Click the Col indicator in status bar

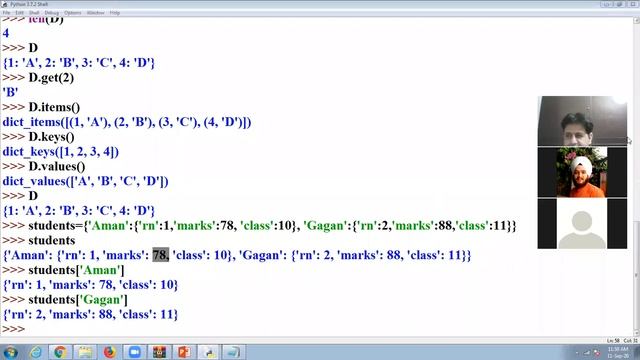click(x=630, y=340)
